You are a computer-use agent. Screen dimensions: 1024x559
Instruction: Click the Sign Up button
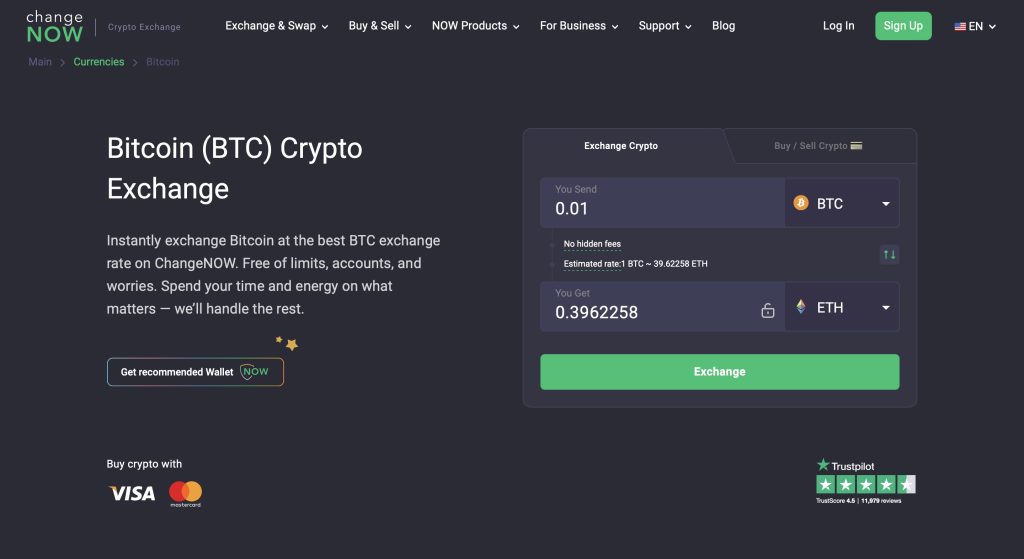pos(903,26)
